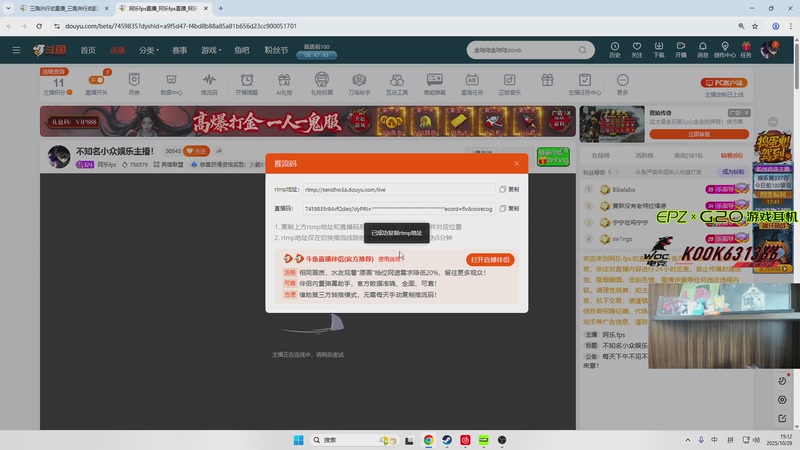
Task: Open the user avatar in the header
Action: pos(769,49)
